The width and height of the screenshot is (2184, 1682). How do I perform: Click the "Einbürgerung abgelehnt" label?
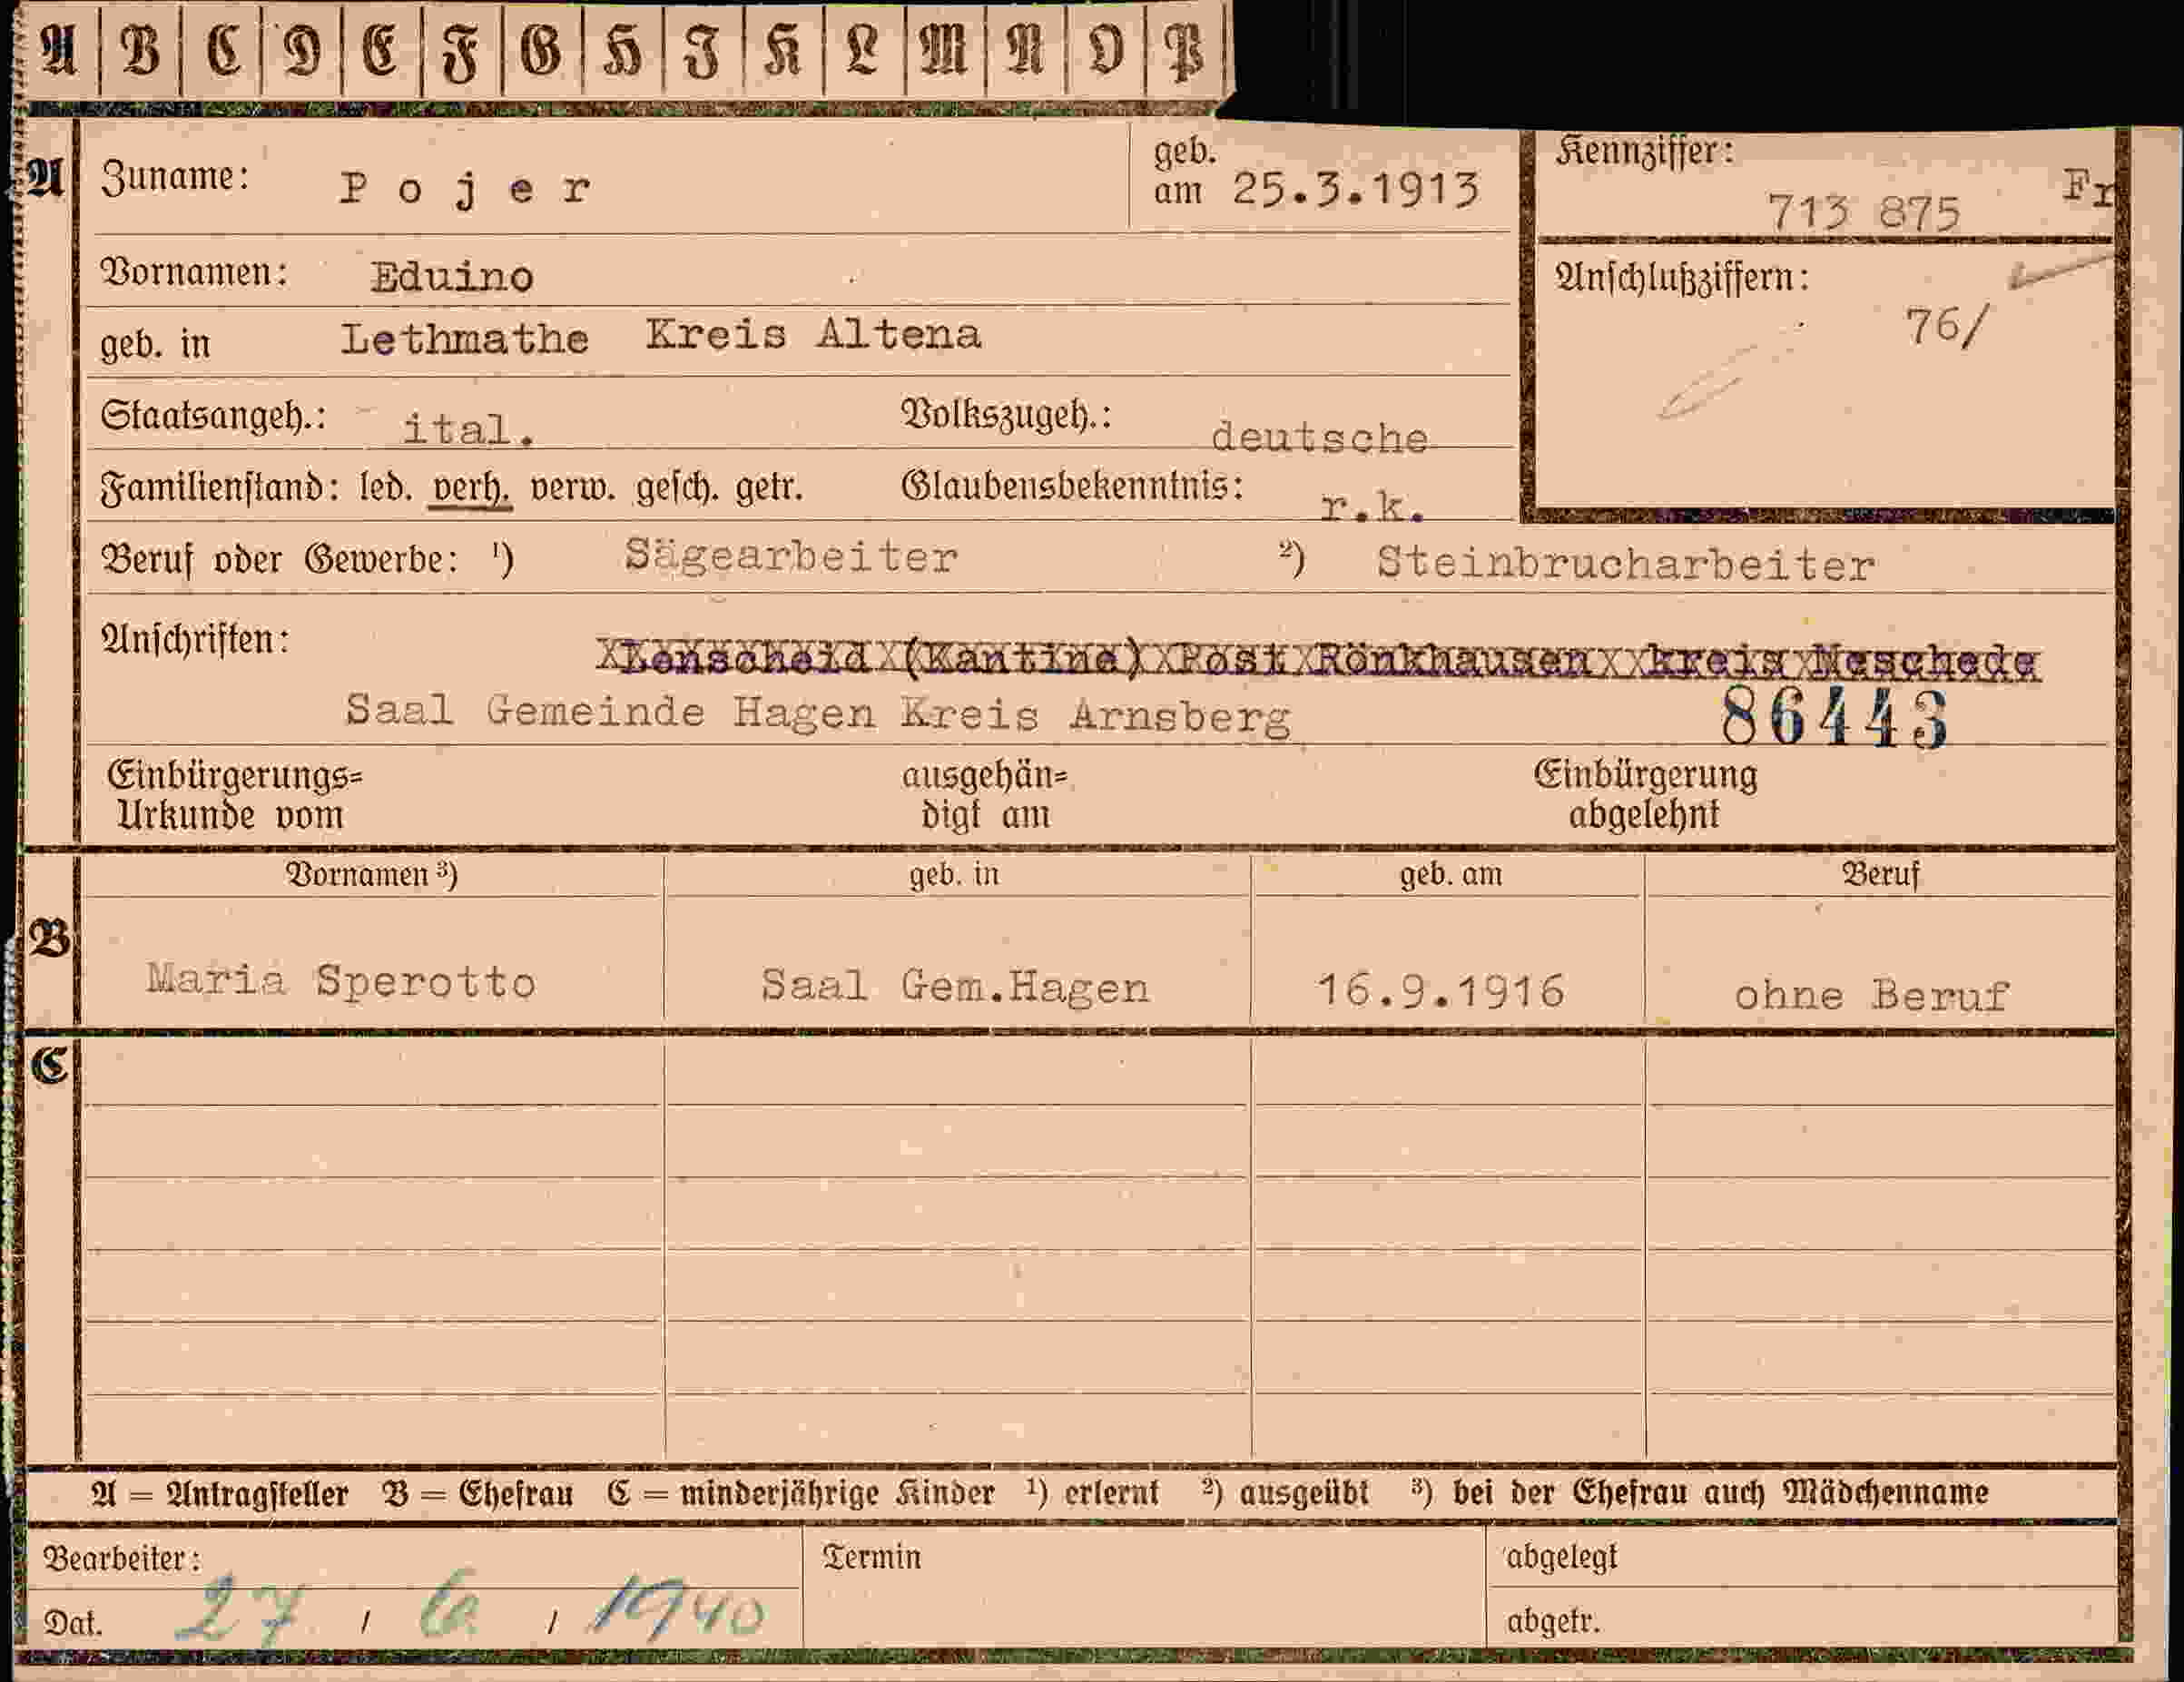click(x=1645, y=795)
